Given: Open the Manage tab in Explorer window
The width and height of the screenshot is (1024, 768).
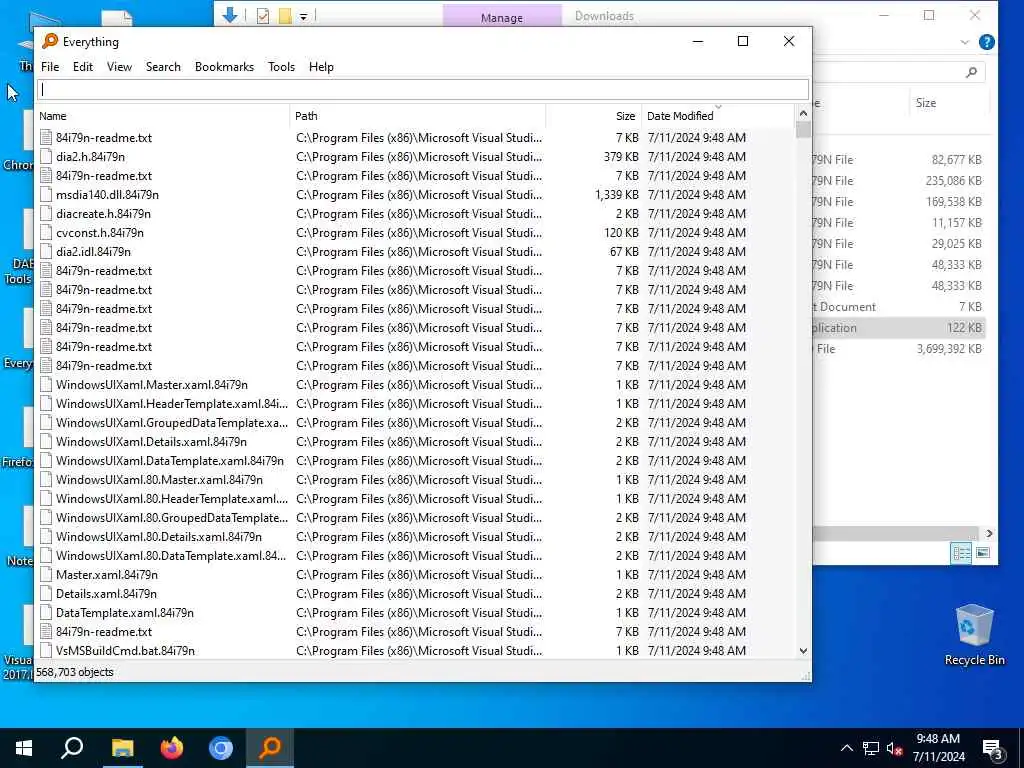Looking at the screenshot, I should point(502,17).
